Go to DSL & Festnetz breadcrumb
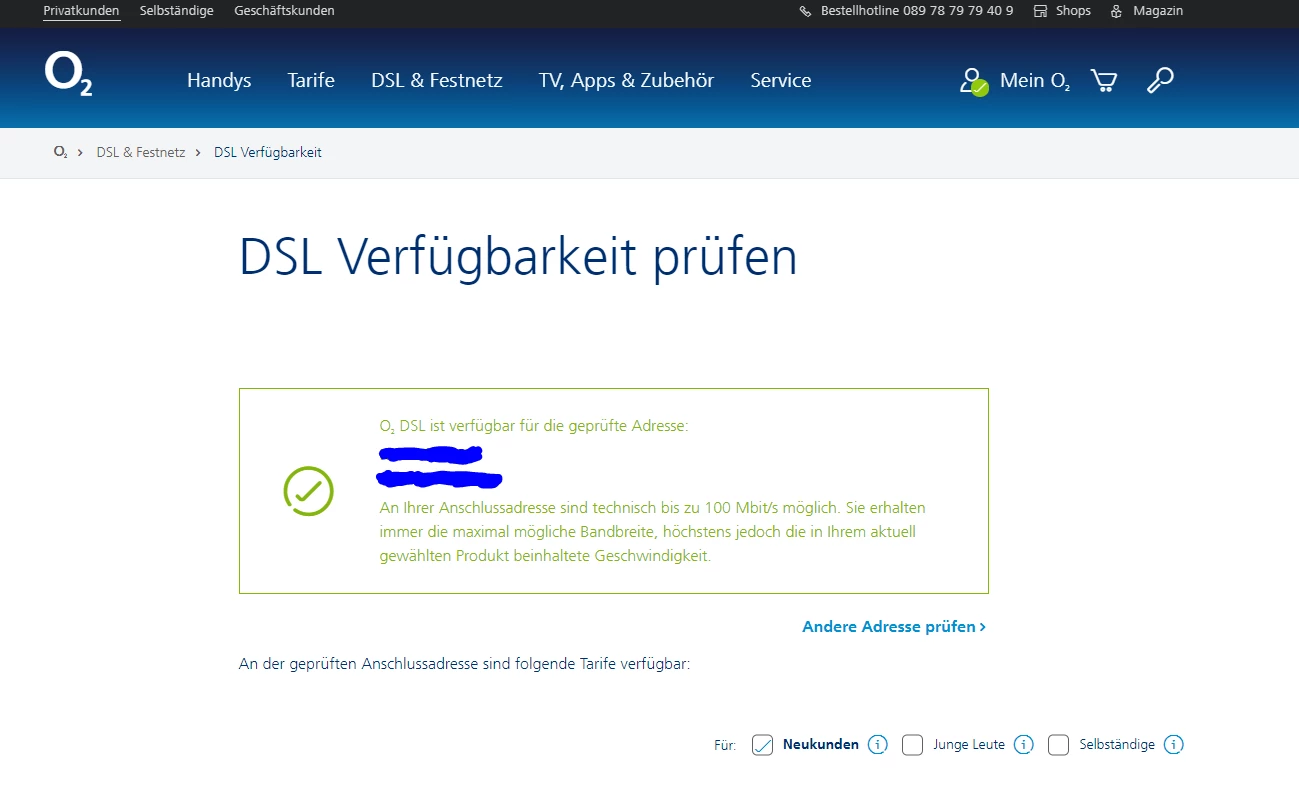The height and width of the screenshot is (798, 1299). [x=141, y=153]
